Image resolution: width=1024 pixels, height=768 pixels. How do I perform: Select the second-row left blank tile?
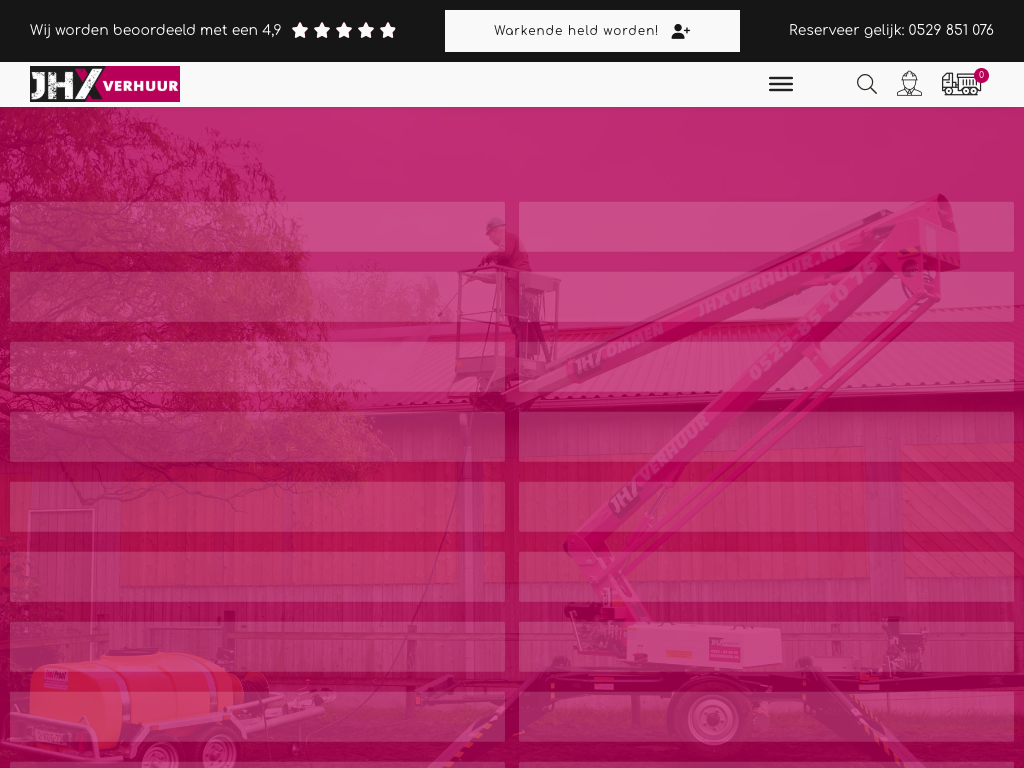[257, 297]
